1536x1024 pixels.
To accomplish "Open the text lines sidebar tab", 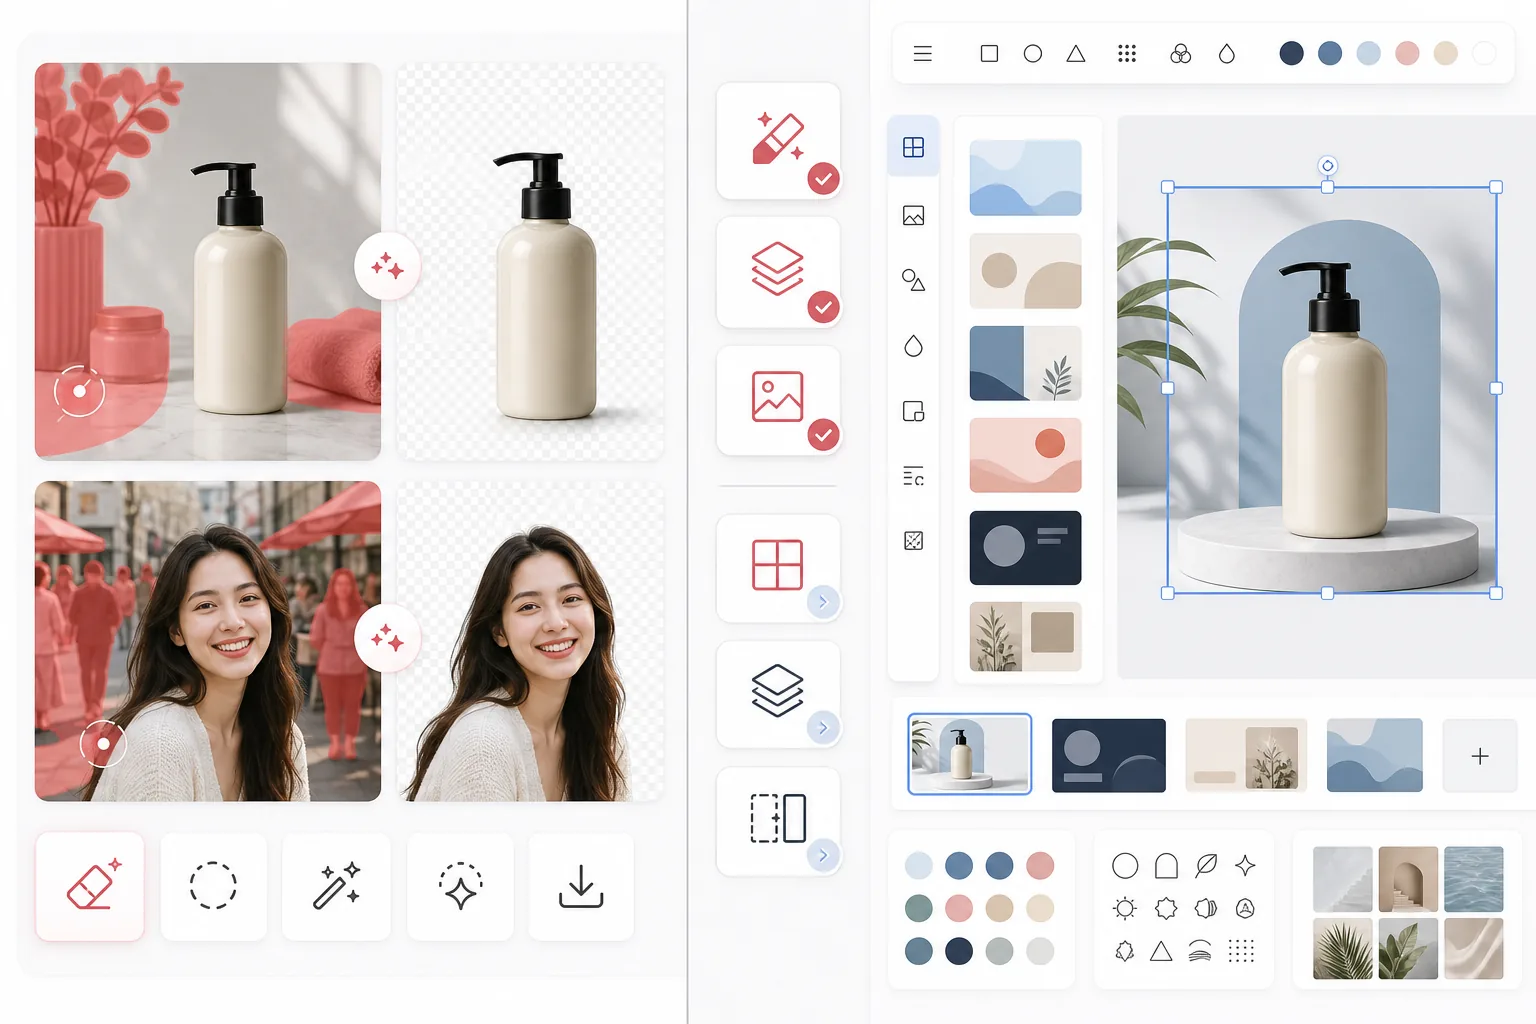I will tap(913, 476).
